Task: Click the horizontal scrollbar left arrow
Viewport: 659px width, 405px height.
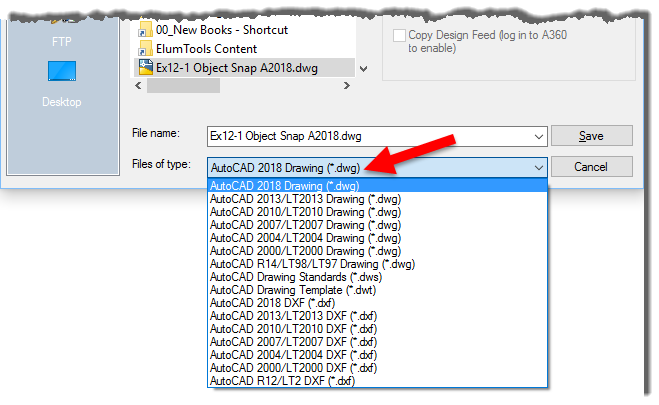Action: coord(138,86)
